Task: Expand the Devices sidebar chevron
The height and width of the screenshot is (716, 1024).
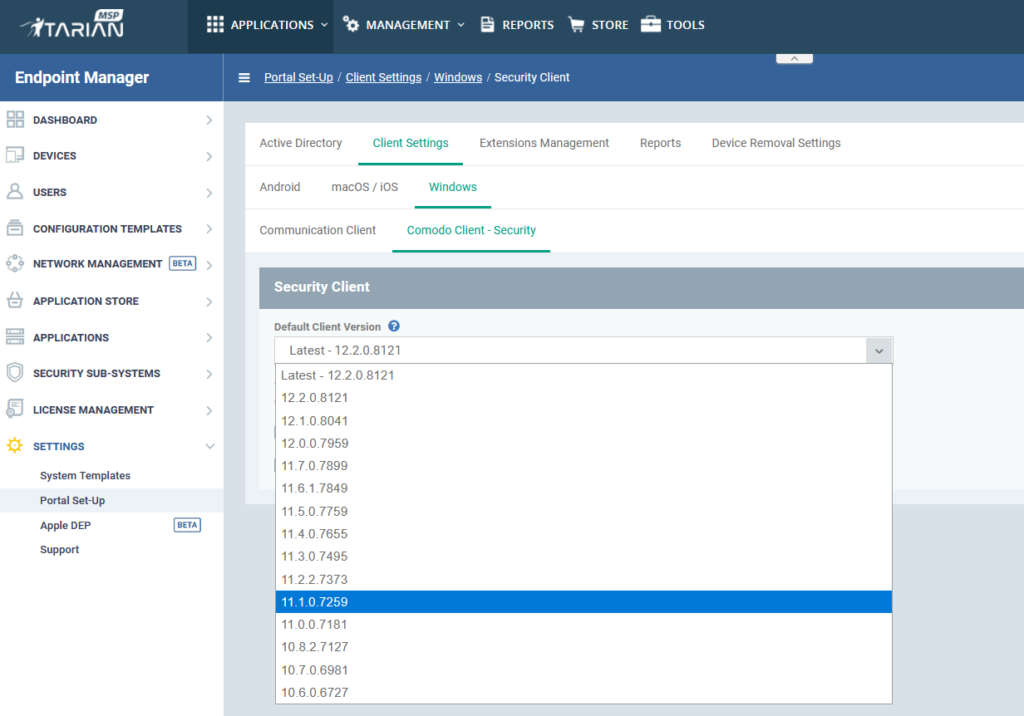Action: click(209, 156)
